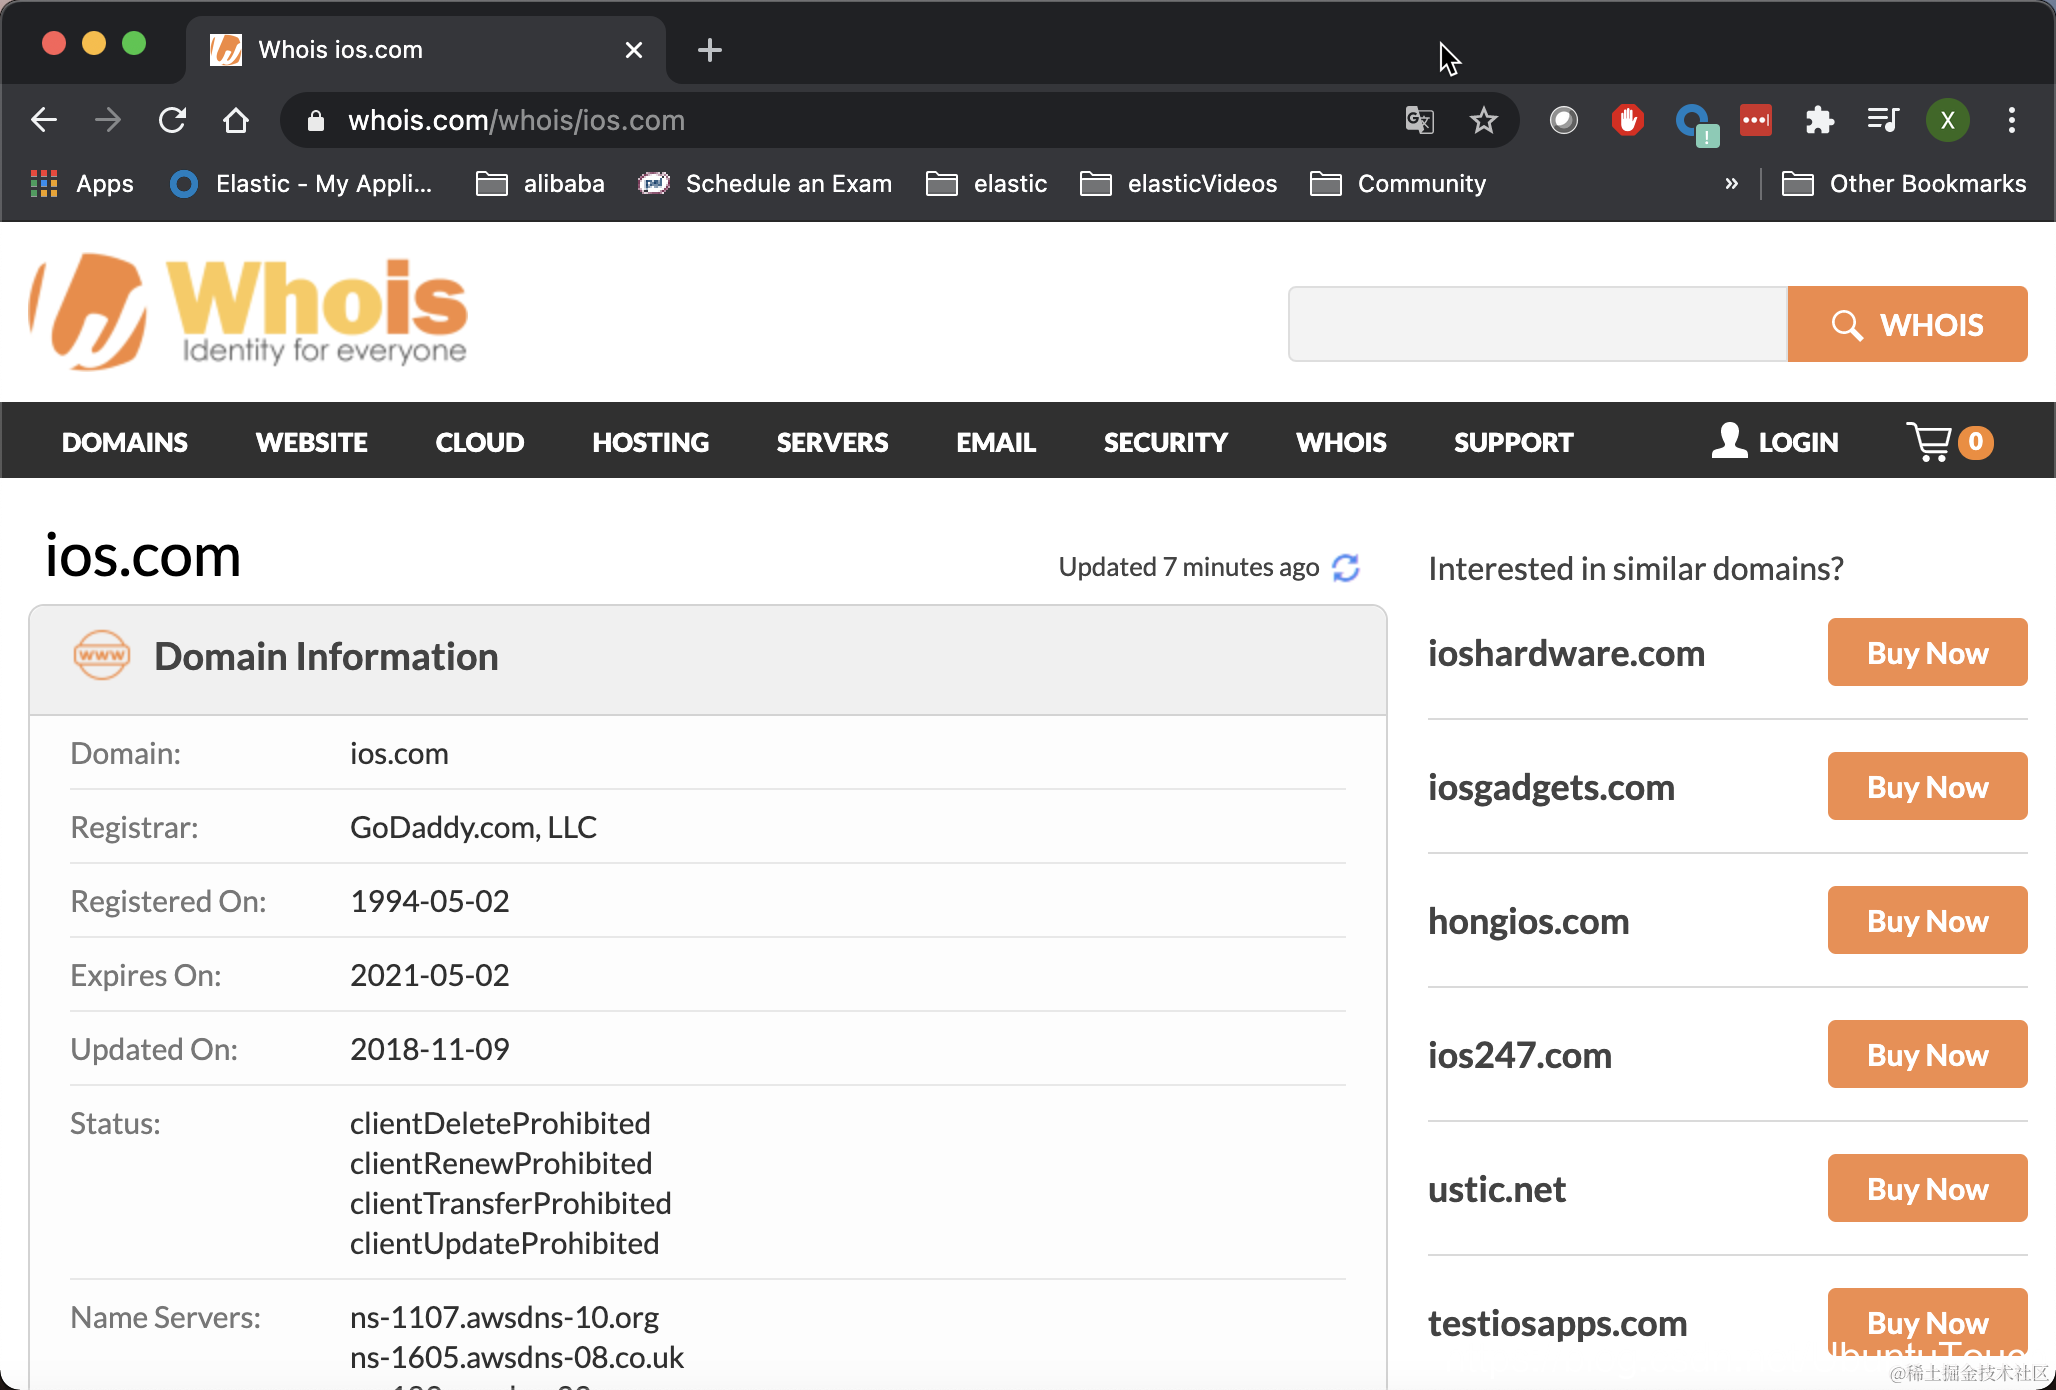
Task: Click the red hand ad-blocker extension icon
Action: coord(1627,121)
